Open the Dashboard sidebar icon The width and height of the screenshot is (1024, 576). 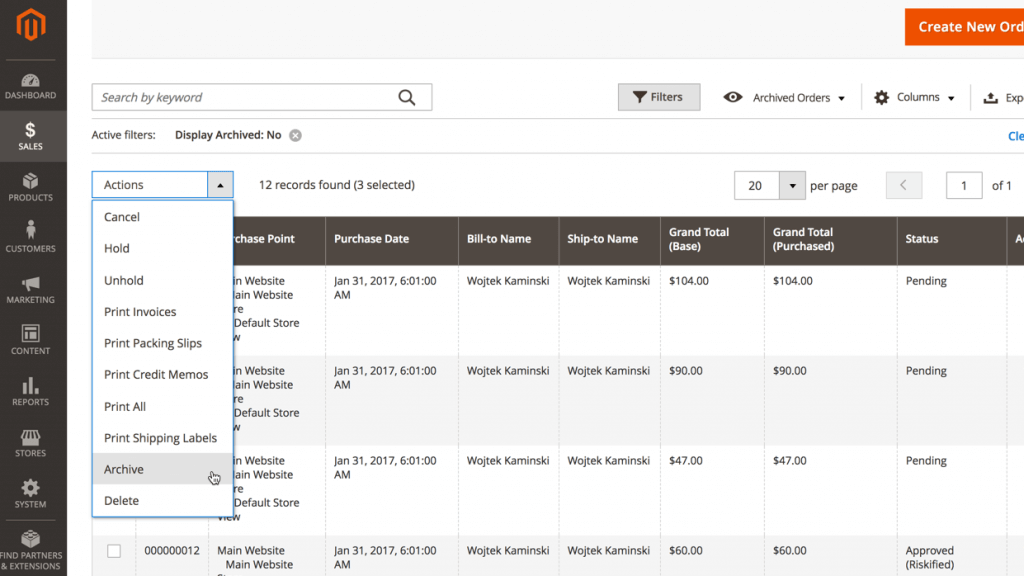click(x=30, y=86)
